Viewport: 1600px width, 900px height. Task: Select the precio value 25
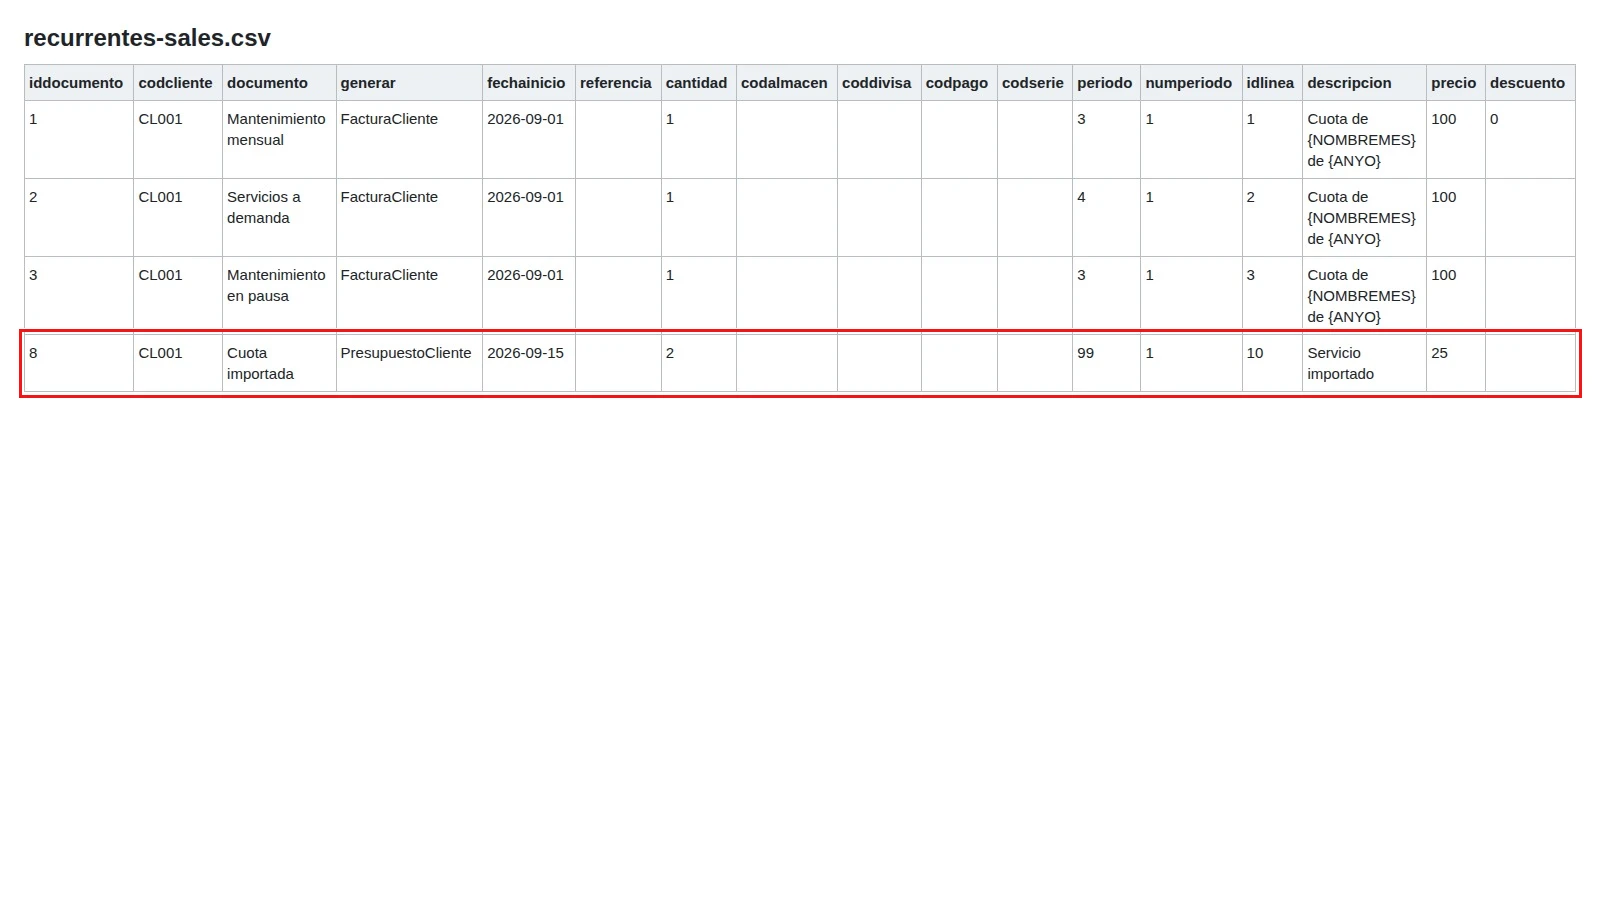1456,363
